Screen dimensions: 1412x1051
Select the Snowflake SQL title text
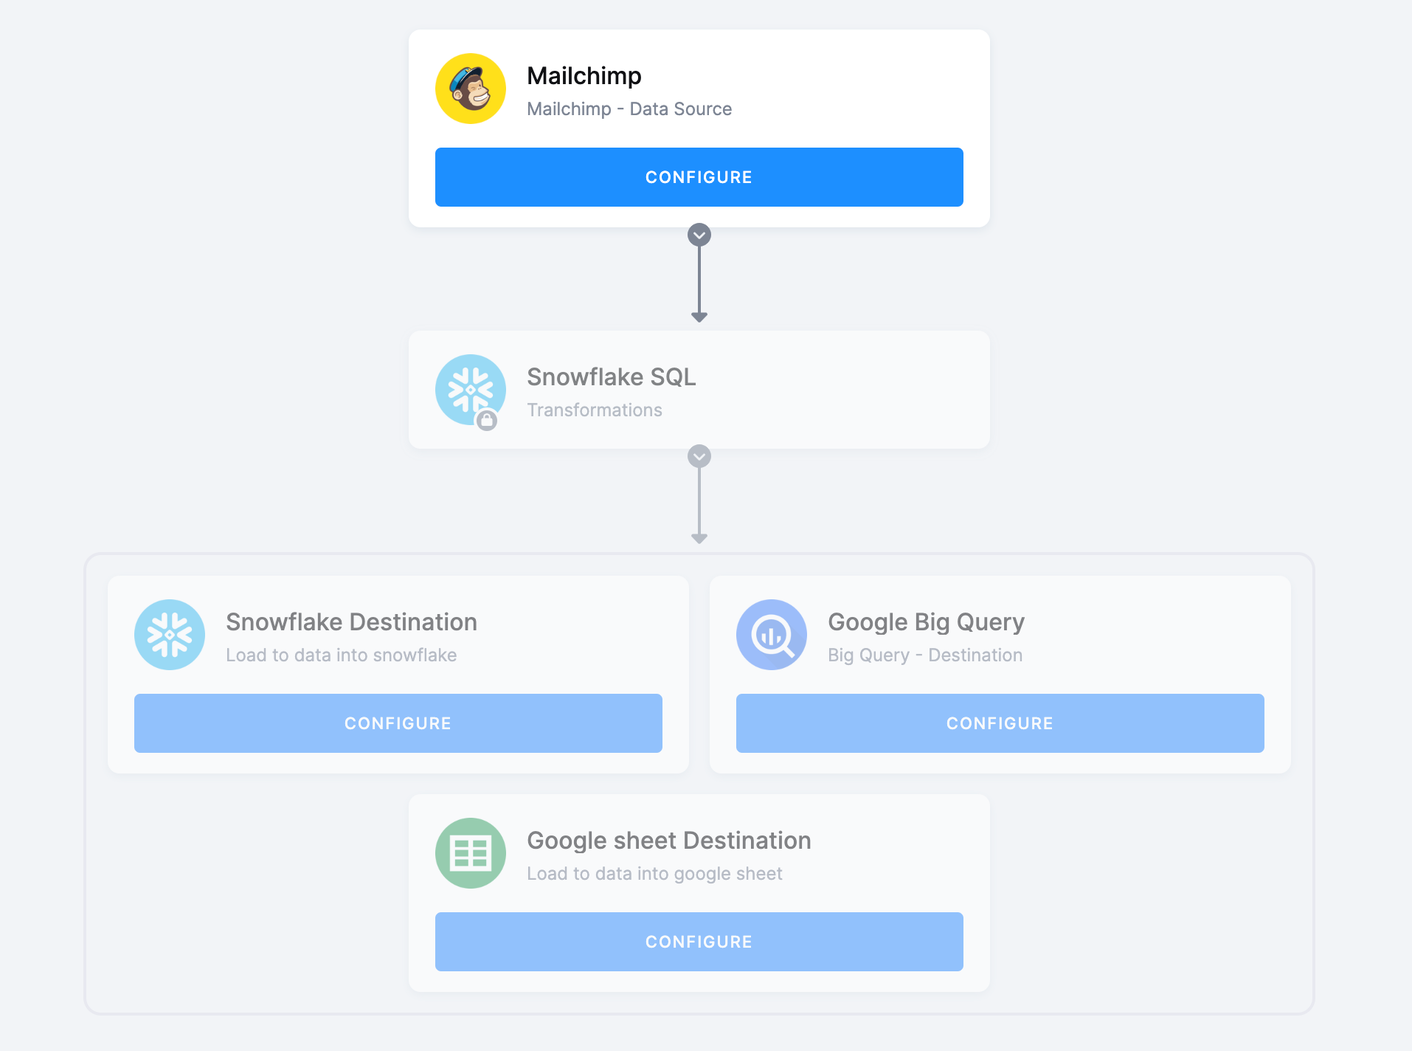(x=611, y=377)
